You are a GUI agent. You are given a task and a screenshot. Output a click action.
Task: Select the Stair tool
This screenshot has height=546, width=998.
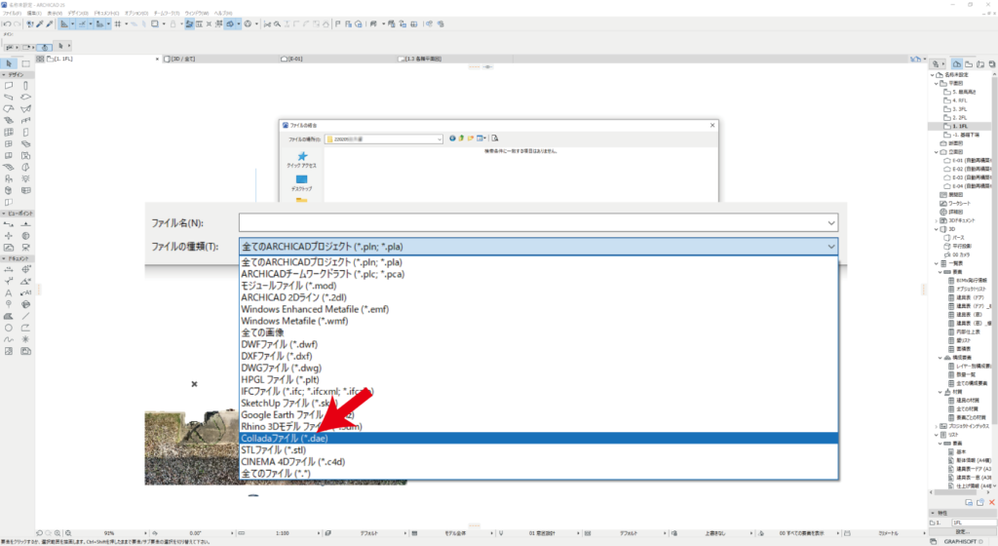[x=9, y=120]
